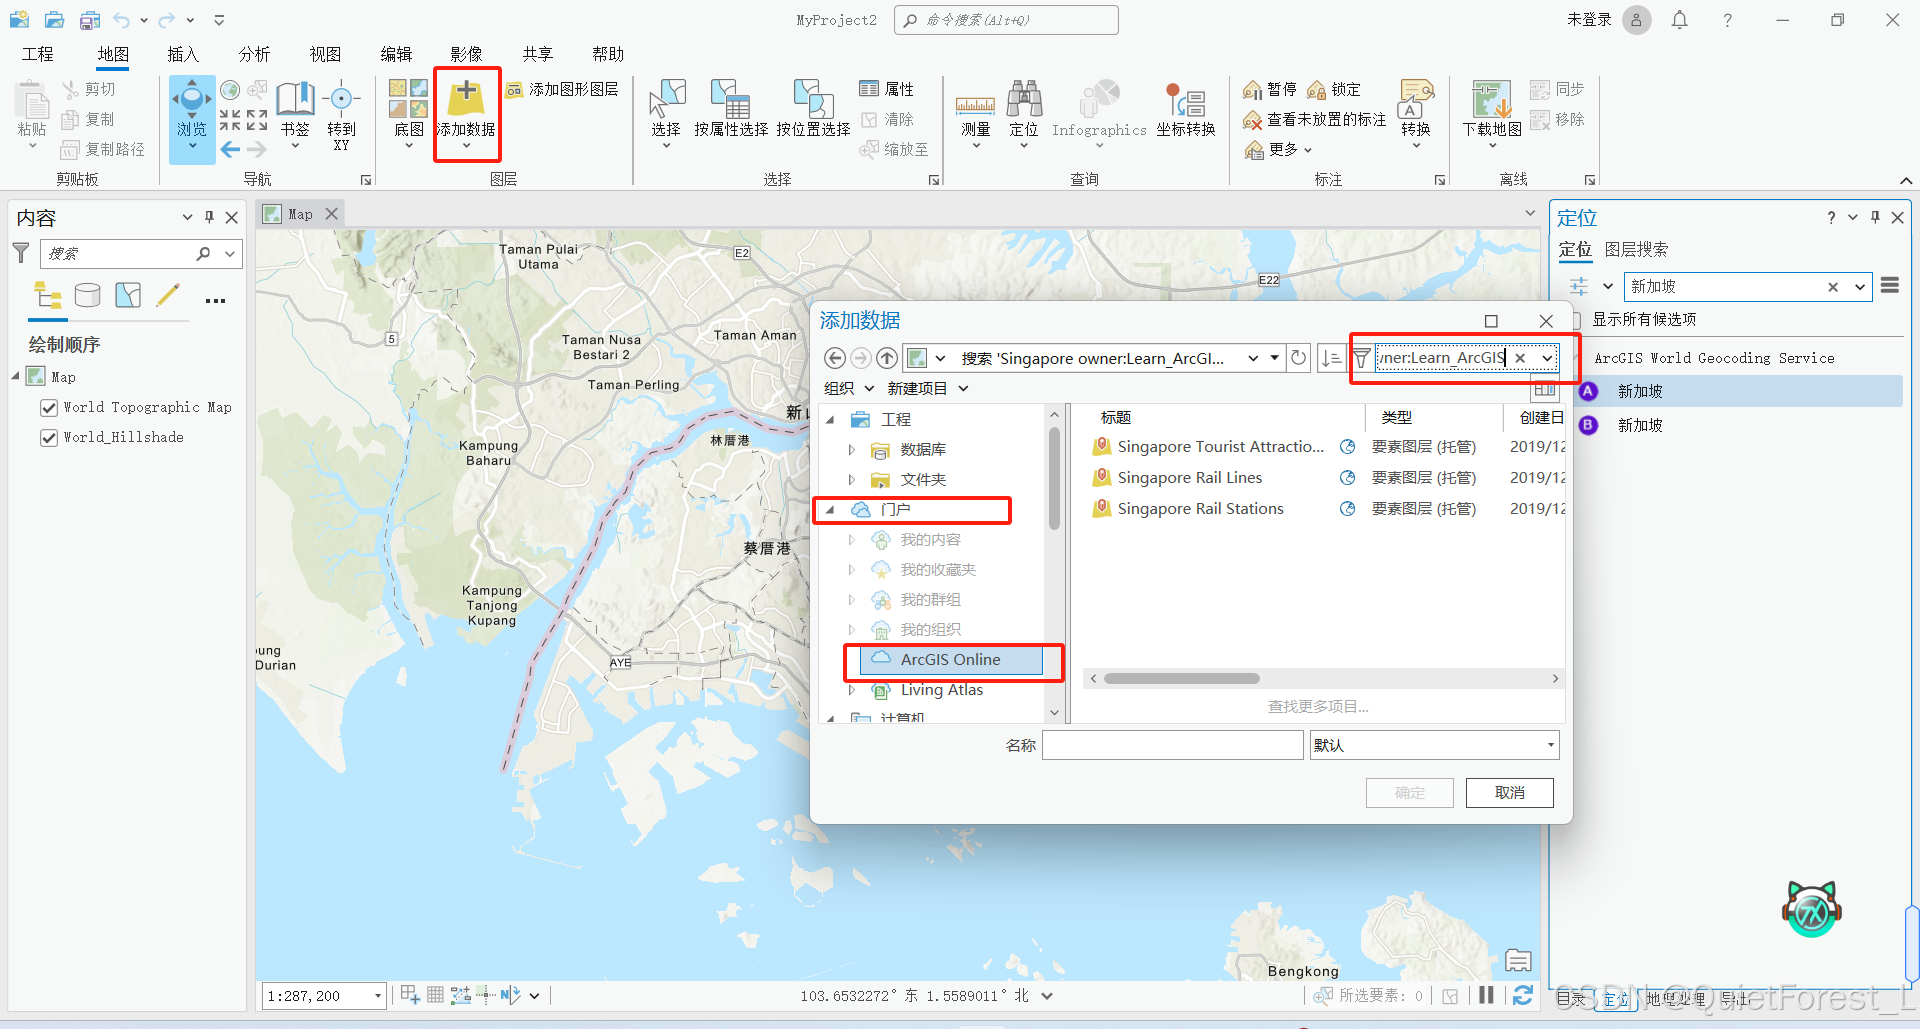Refresh the map view in status bar
This screenshot has width=1920, height=1029.
pyautogui.click(x=1522, y=995)
